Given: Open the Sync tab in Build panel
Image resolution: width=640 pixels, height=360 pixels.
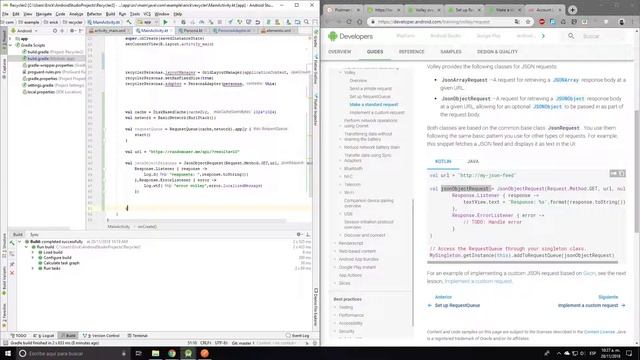Looking at the screenshot, I should (x=34, y=235).
